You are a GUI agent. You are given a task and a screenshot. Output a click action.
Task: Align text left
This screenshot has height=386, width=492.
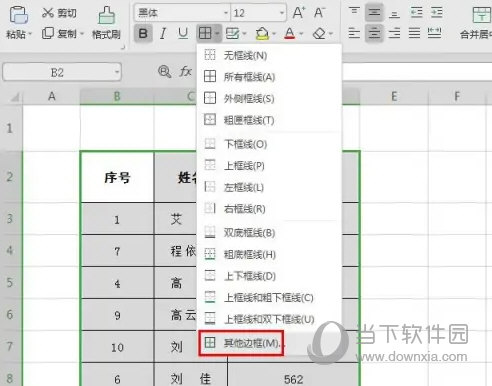(354, 33)
